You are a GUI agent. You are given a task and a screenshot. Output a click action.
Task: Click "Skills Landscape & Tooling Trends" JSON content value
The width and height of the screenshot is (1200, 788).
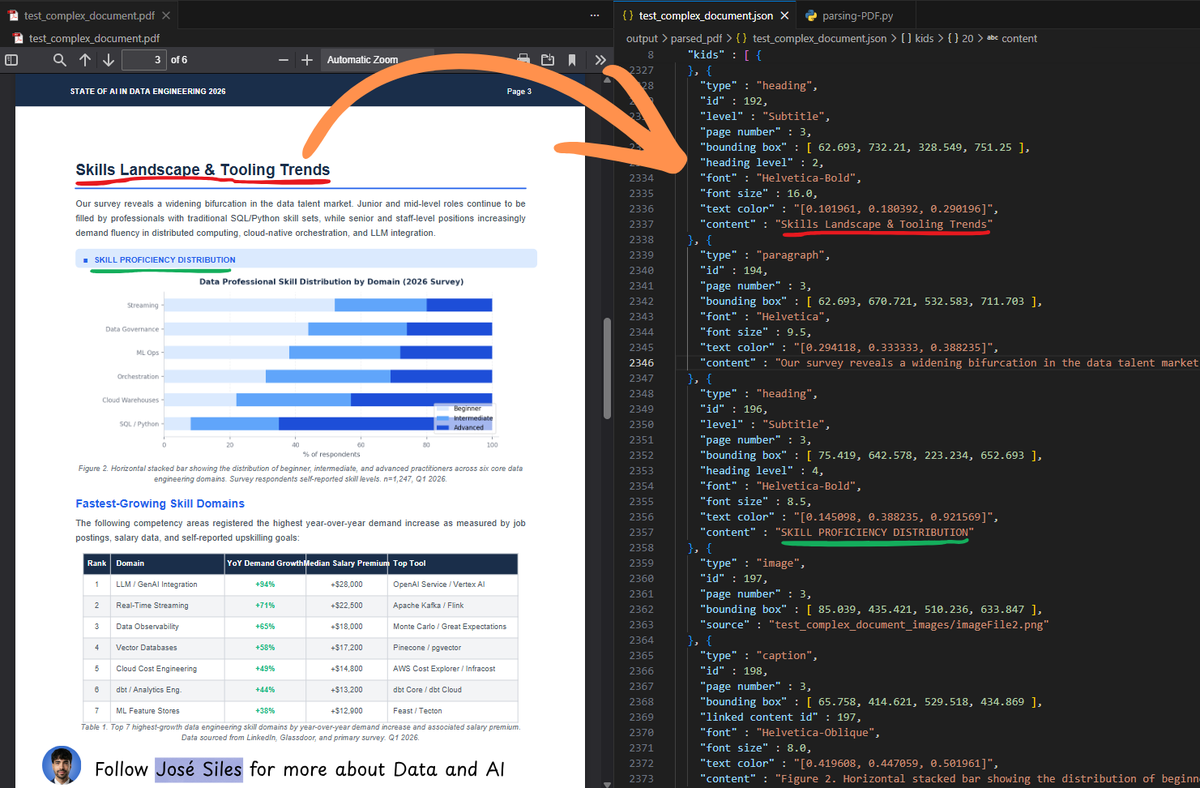coord(883,224)
